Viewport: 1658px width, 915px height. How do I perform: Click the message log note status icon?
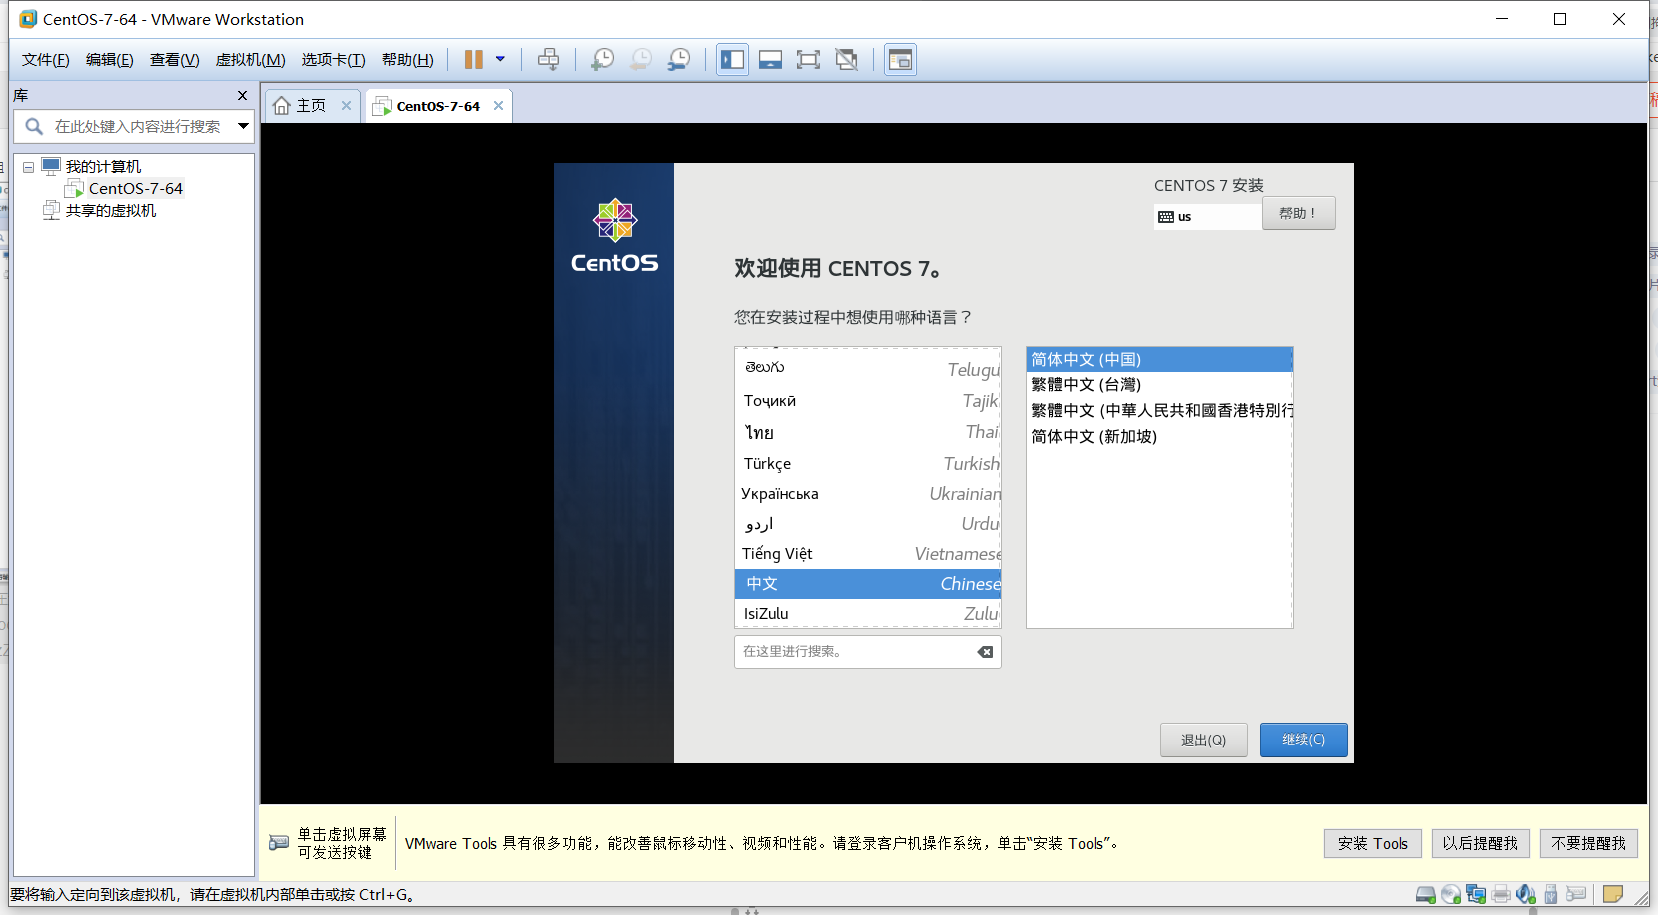point(1612,894)
